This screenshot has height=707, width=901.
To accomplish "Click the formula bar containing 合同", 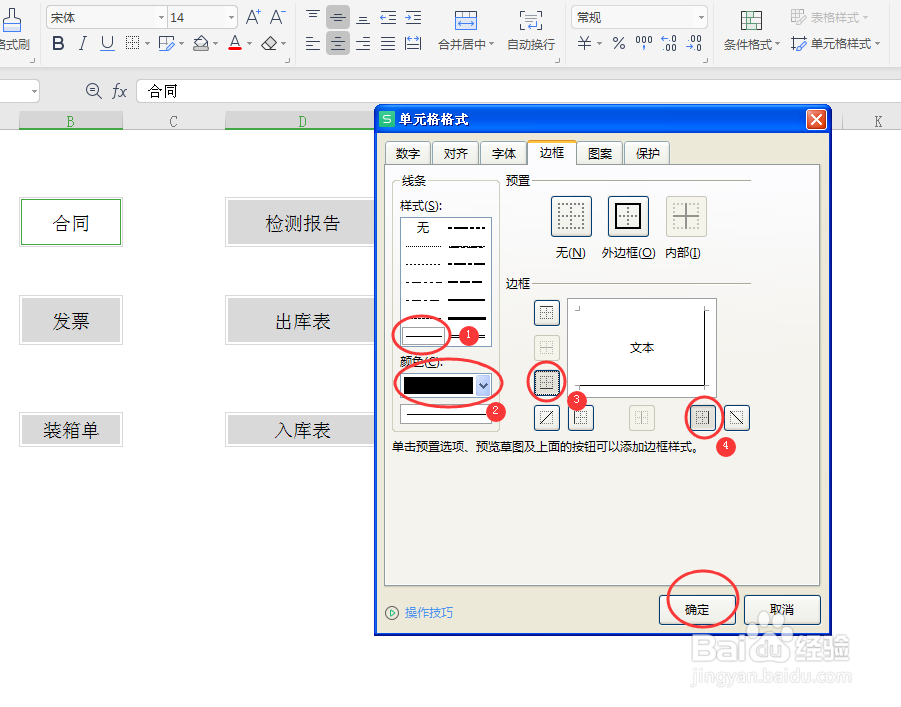I will coord(518,91).
